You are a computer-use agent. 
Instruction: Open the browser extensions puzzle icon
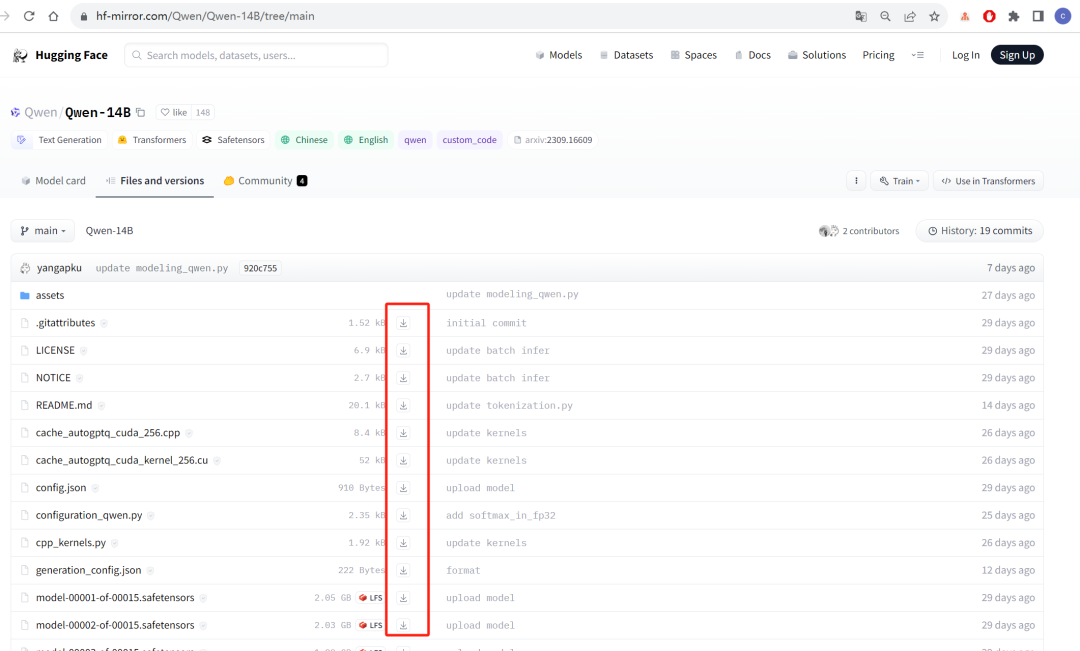click(x=1013, y=16)
